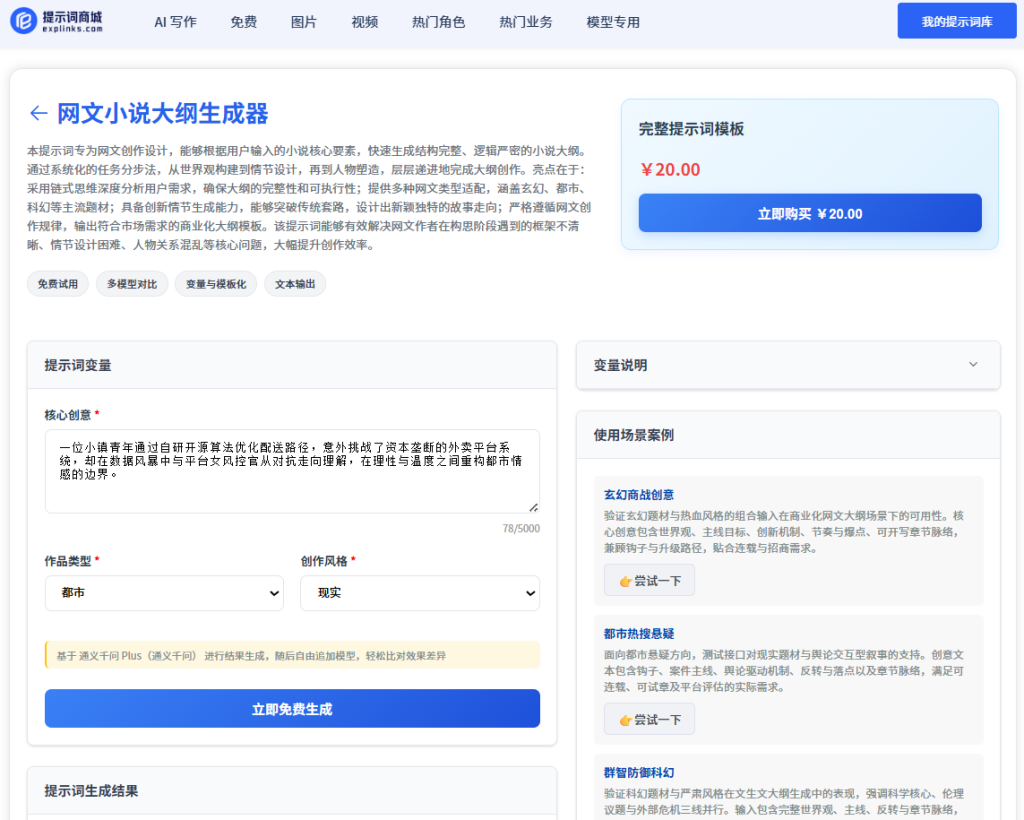Open the 视频 category
Image resolution: width=1024 pixels, height=820 pixels.
[x=365, y=22]
